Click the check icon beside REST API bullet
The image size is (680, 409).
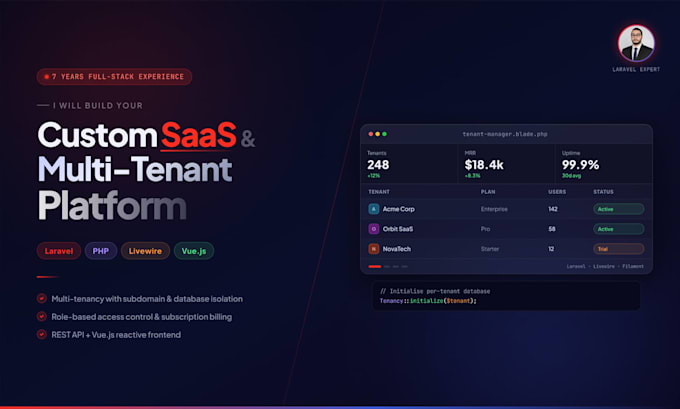coord(42,334)
